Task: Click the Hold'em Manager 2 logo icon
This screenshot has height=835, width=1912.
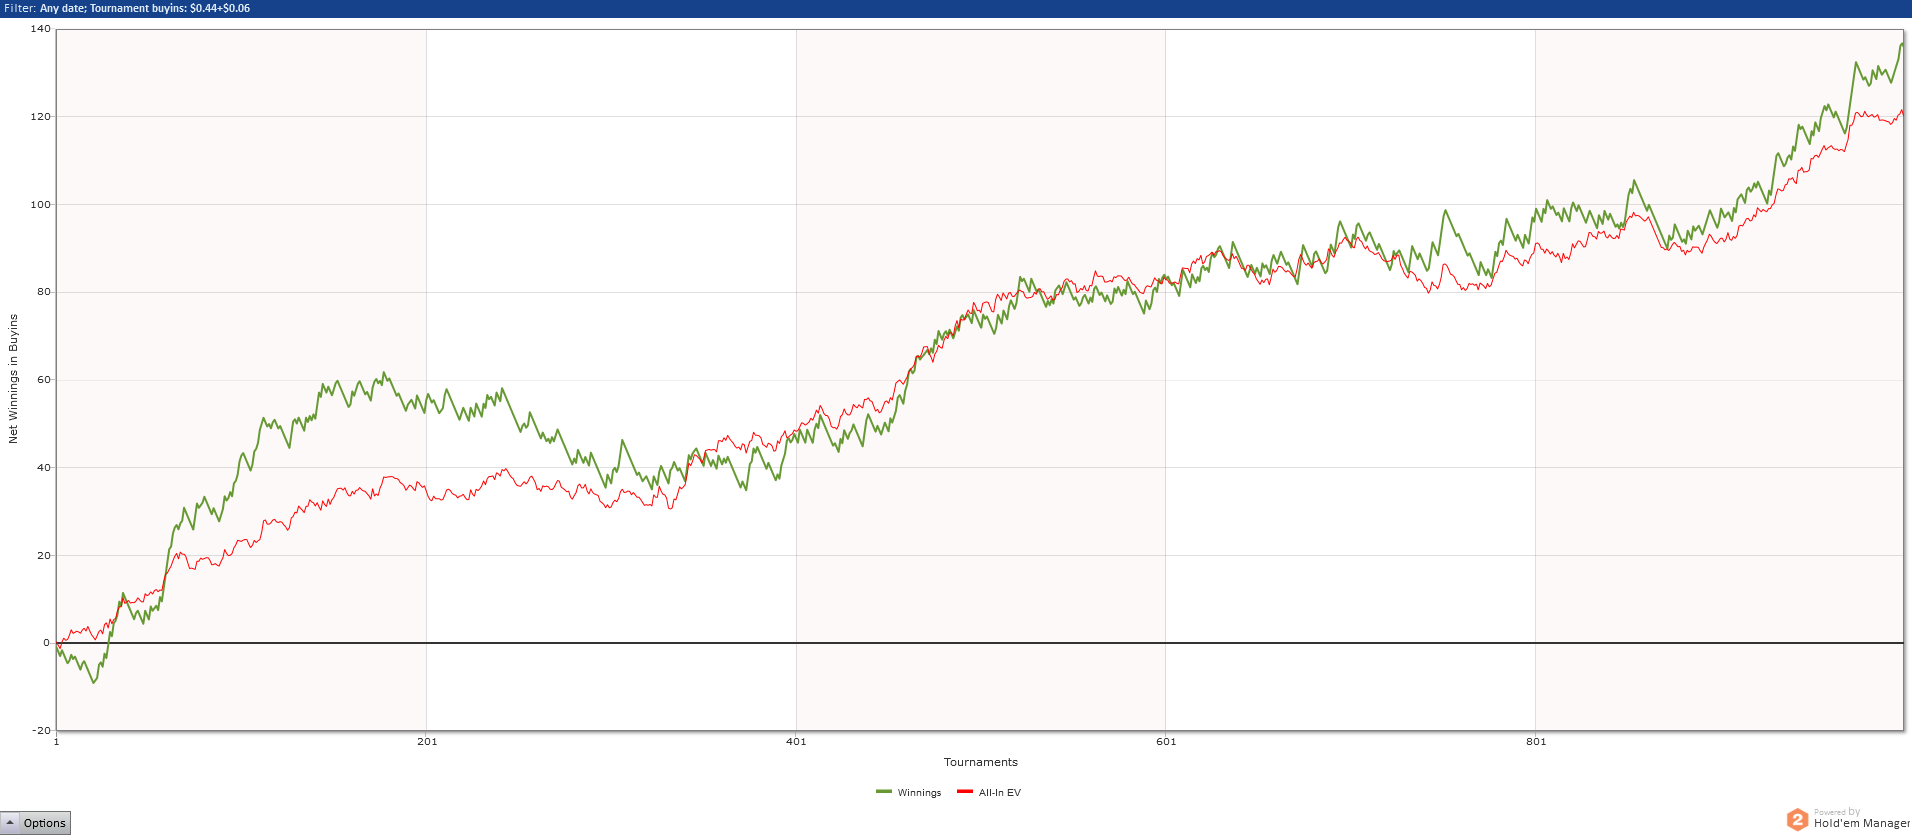Action: click(1797, 820)
